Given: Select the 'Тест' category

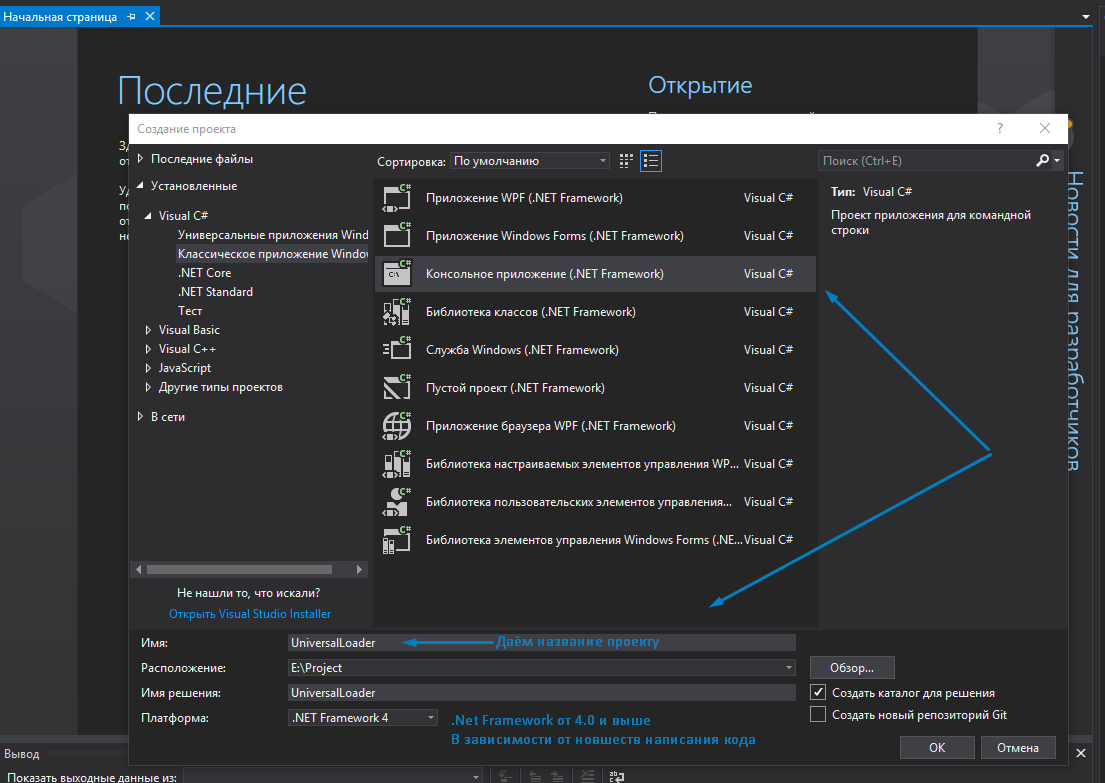Looking at the screenshot, I should 190,311.
